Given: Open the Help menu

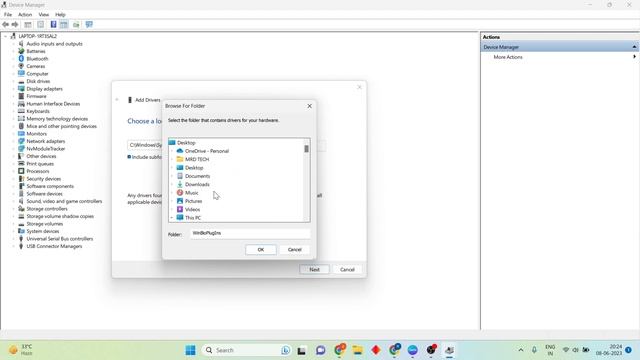Looking at the screenshot, I should coord(60,14).
